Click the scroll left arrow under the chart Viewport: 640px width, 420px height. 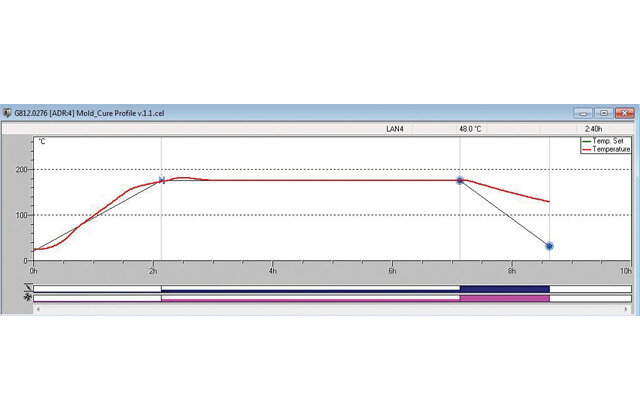click(x=38, y=309)
